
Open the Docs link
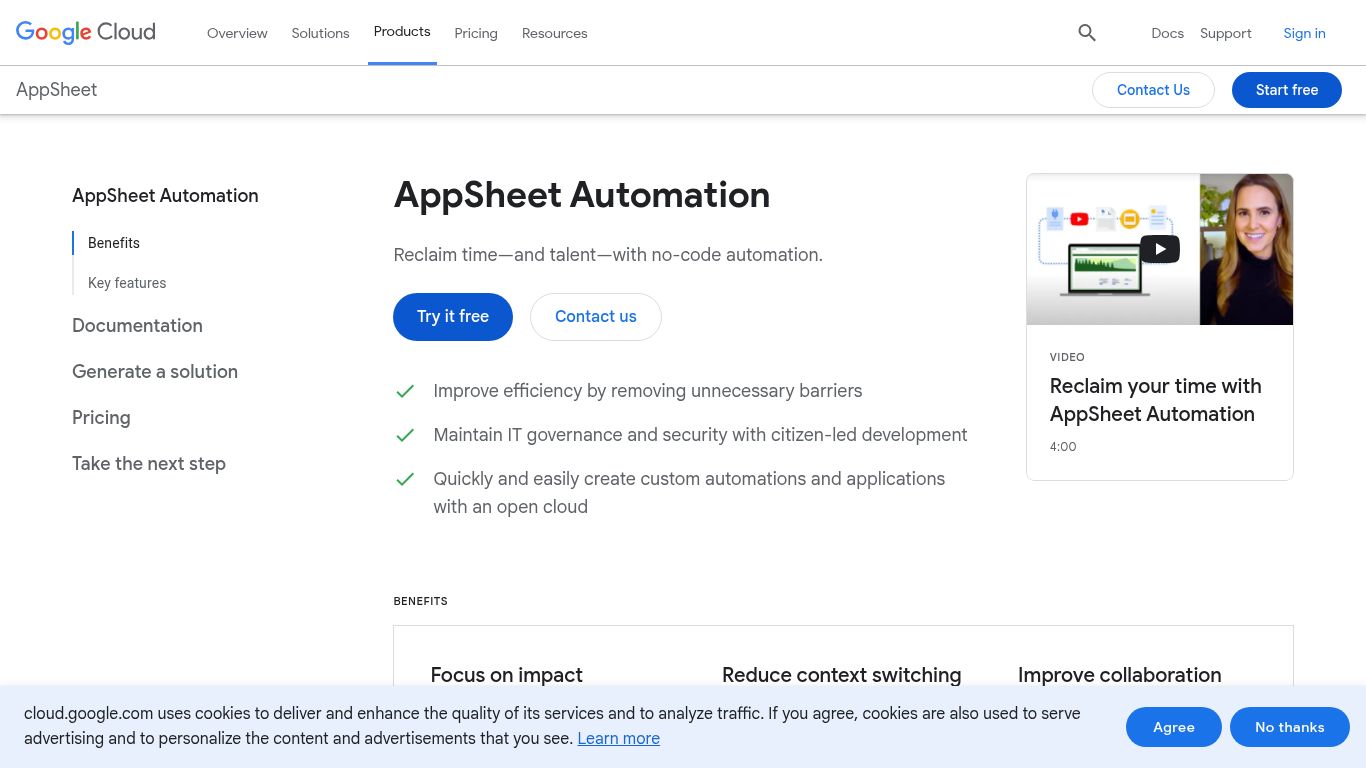point(1167,33)
